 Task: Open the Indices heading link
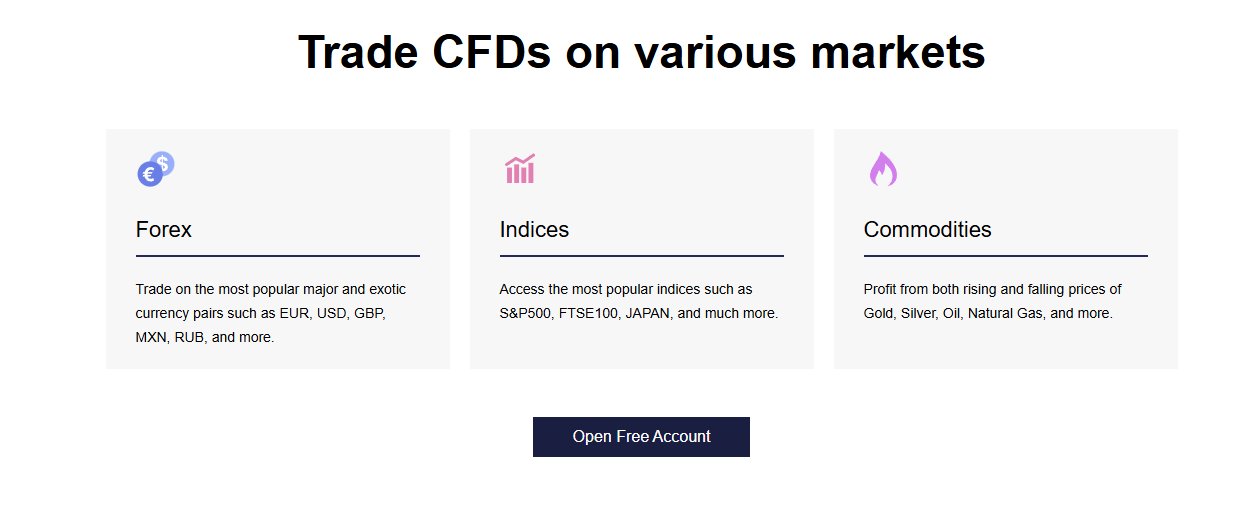[534, 230]
